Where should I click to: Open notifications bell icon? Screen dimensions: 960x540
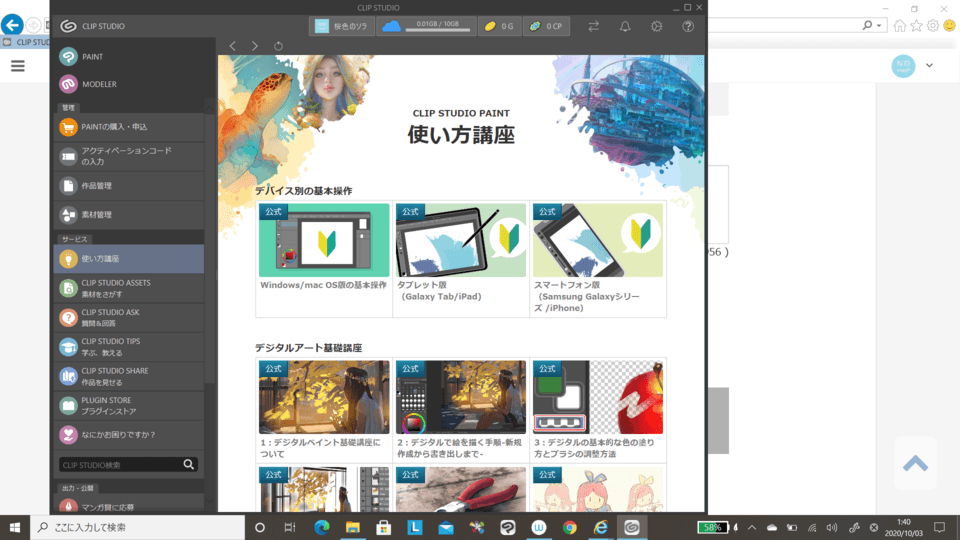coord(625,26)
